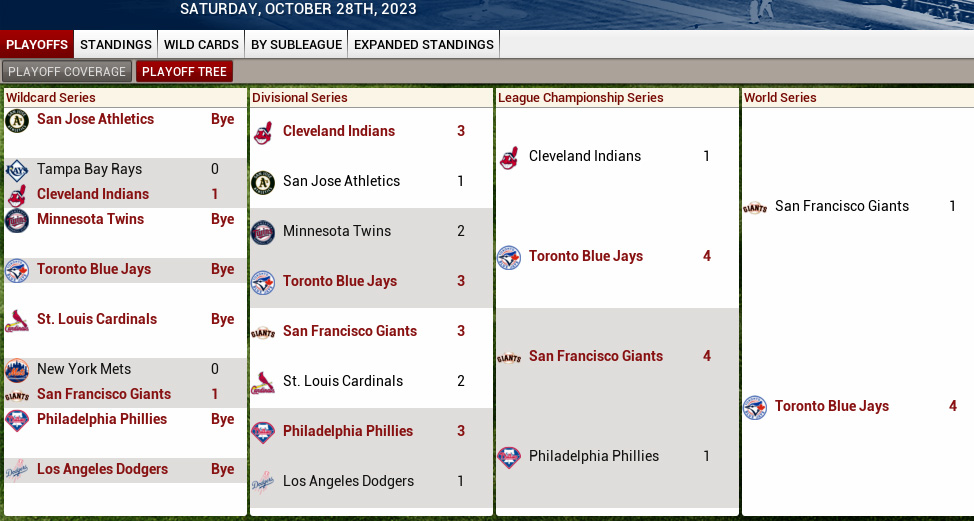Open Cleveland Indians link in Divisional Series
This screenshot has height=521, width=974.
[339, 131]
